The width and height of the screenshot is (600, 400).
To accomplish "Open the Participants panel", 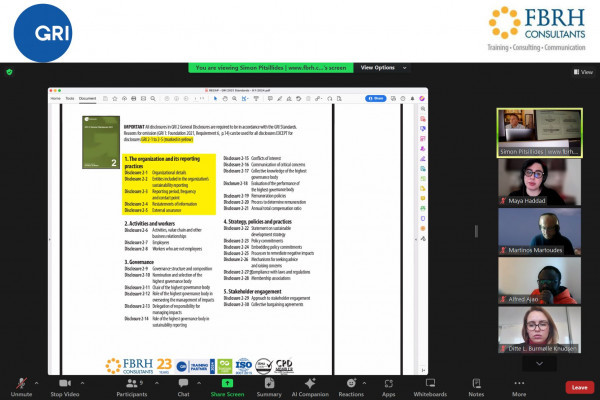I will click(x=131, y=383).
